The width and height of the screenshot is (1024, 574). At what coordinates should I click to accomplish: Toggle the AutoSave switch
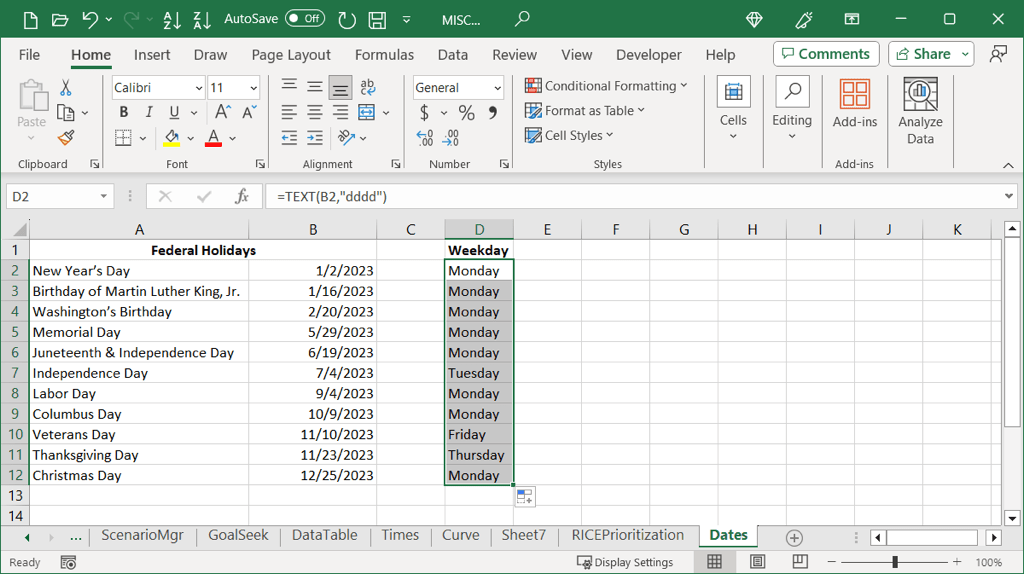[305, 19]
